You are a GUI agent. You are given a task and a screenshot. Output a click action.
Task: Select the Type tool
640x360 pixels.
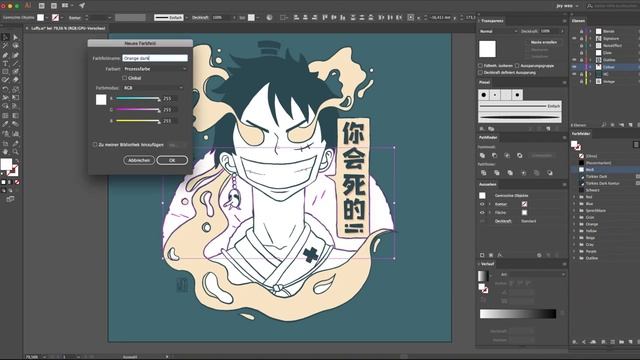click(5, 64)
